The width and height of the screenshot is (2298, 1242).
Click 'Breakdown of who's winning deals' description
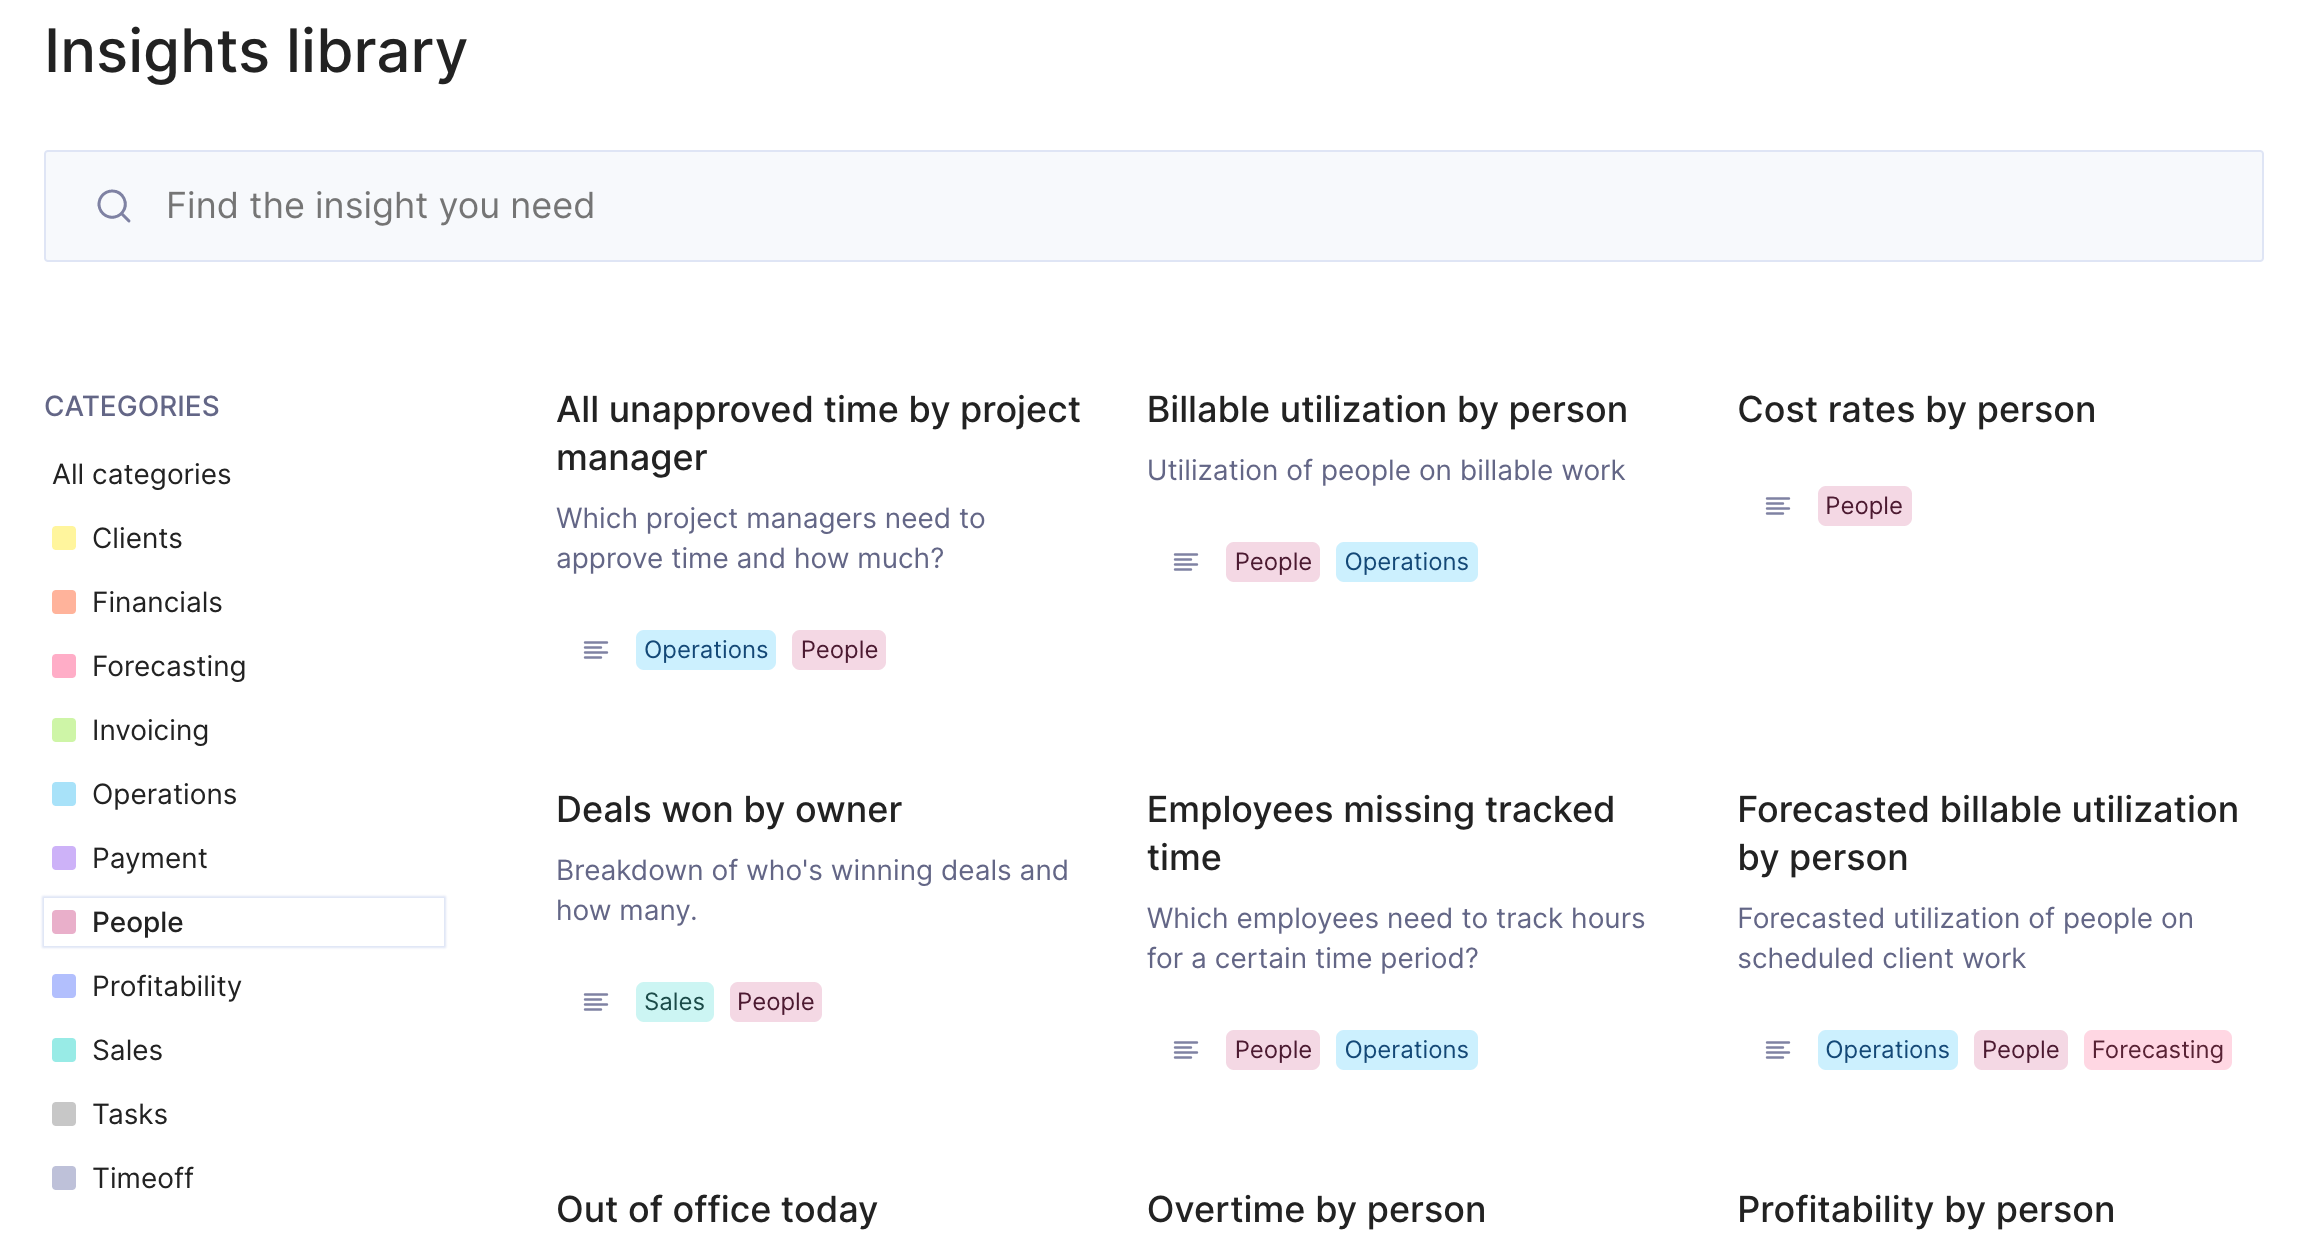(812, 890)
